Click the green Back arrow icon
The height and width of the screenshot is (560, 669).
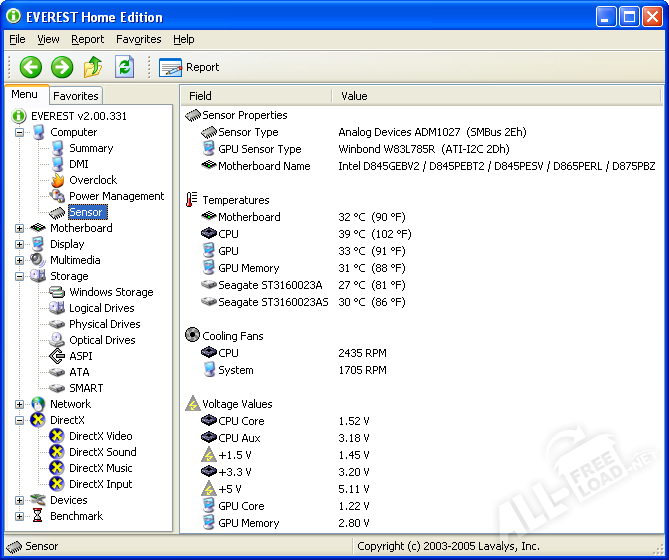pos(31,67)
